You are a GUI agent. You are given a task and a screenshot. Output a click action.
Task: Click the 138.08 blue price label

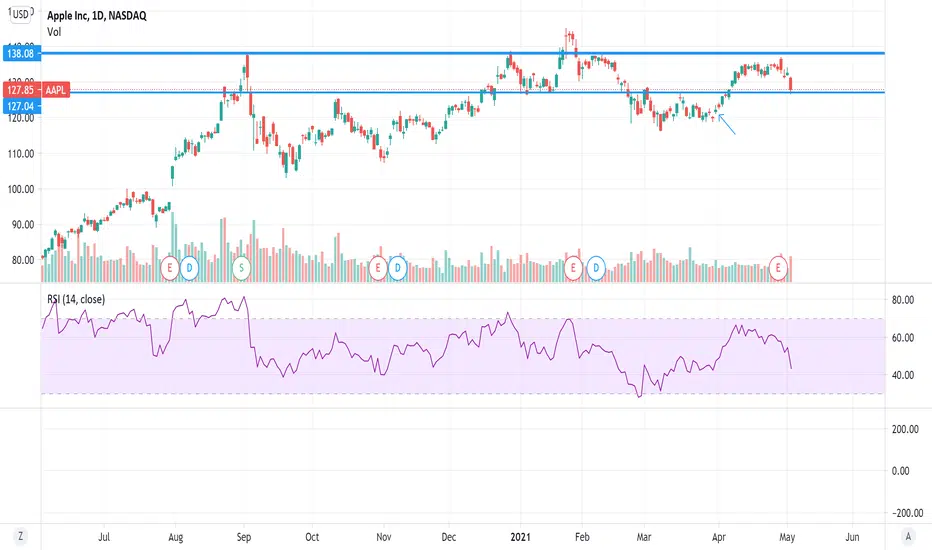click(21, 54)
